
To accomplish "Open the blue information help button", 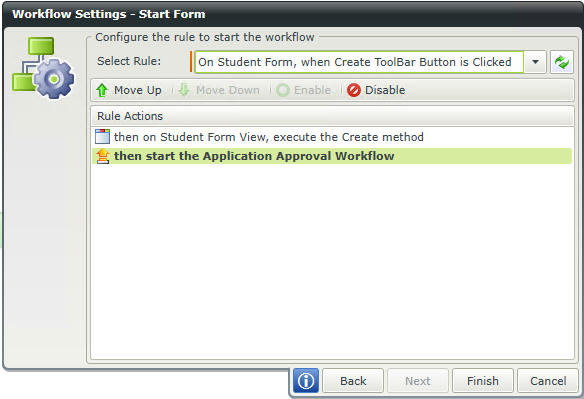I will 306,381.
